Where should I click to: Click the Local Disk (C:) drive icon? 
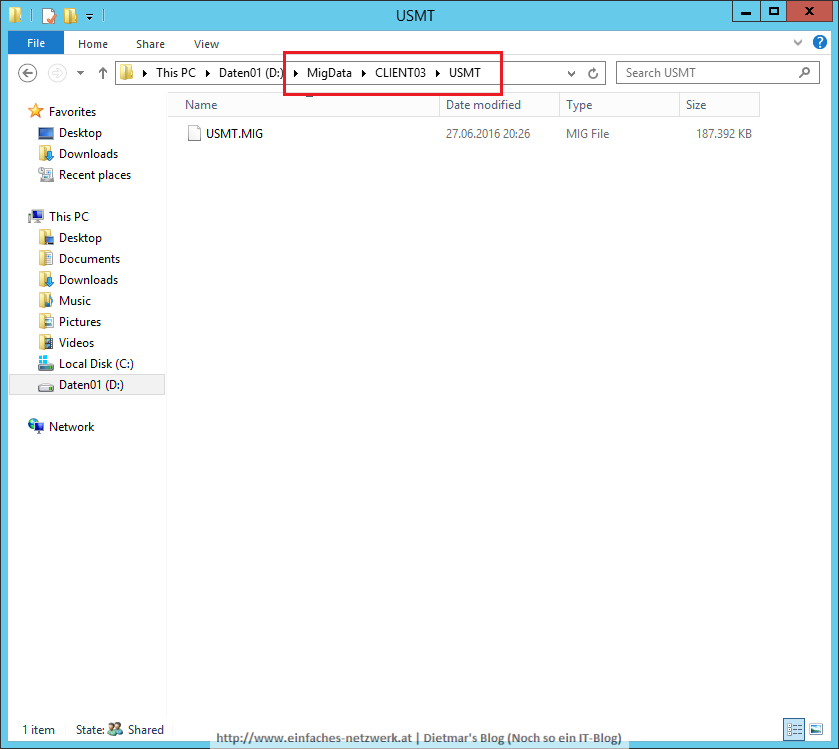click(x=46, y=363)
